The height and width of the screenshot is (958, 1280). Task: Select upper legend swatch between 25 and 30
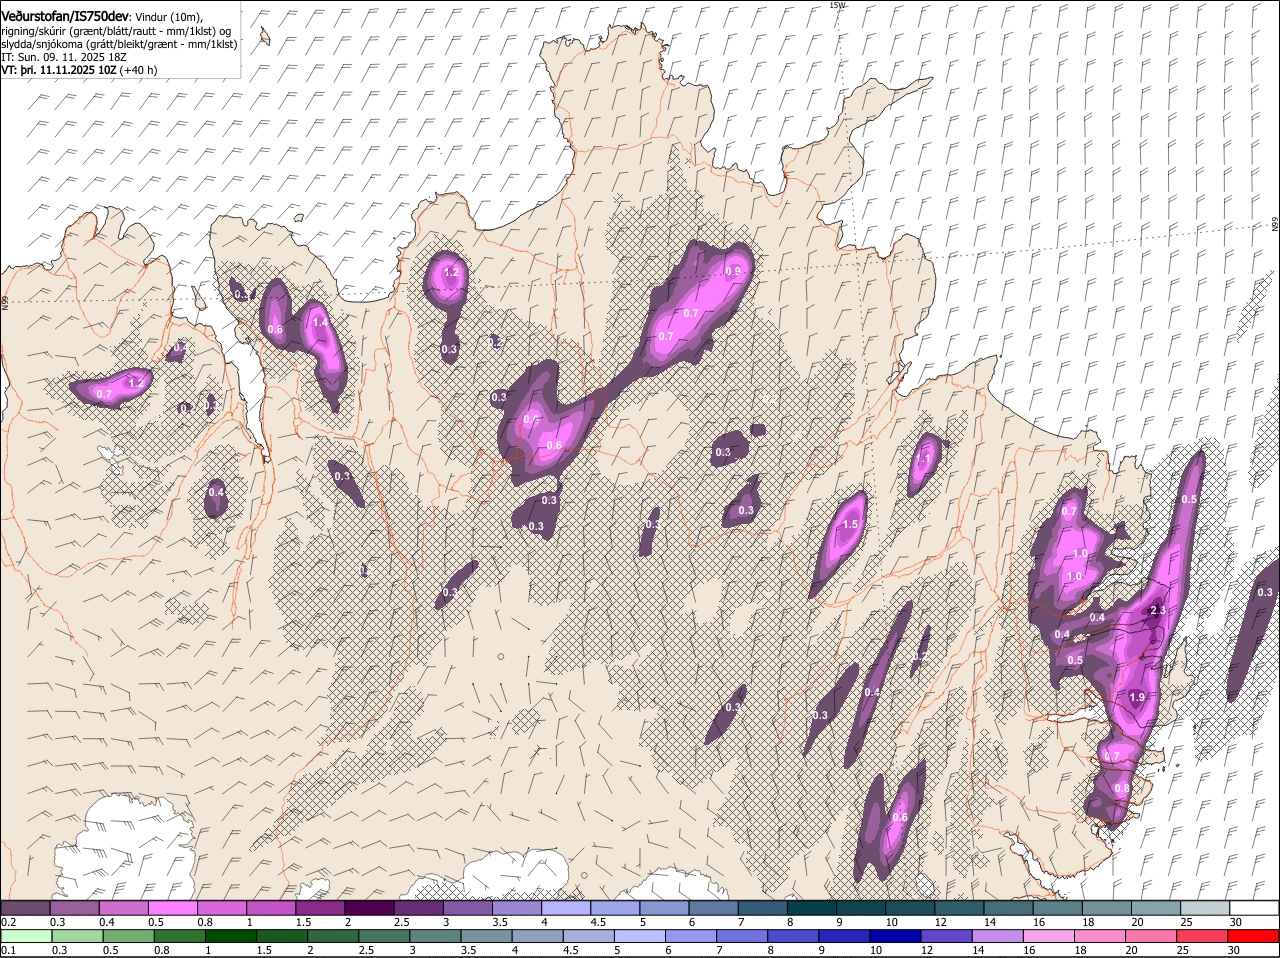(x=1206, y=908)
